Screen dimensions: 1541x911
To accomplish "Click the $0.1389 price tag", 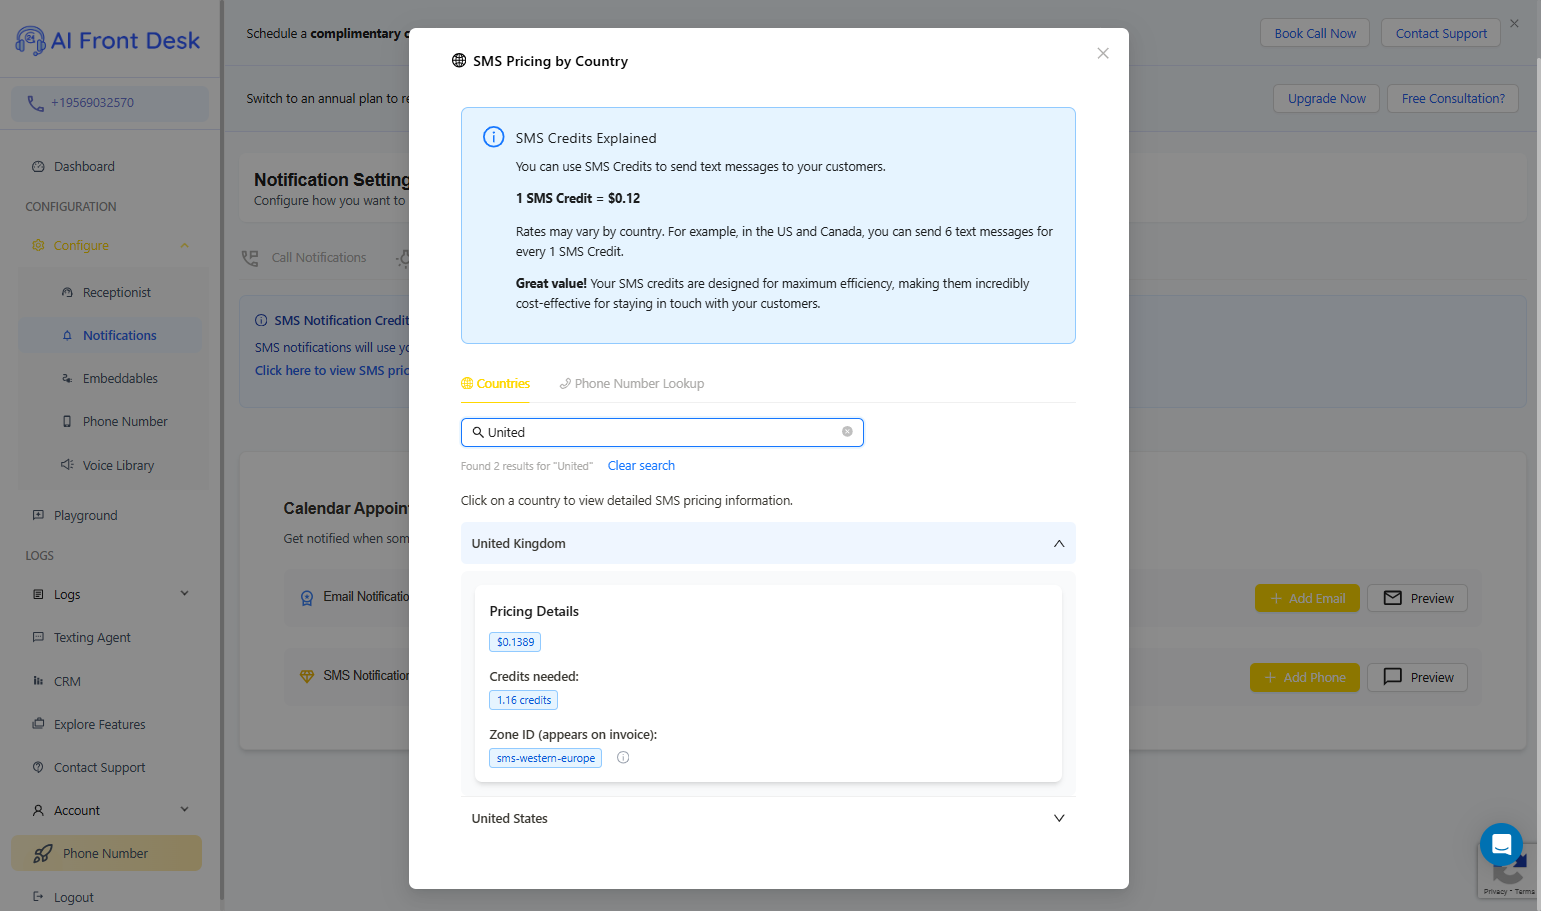I will [x=515, y=642].
